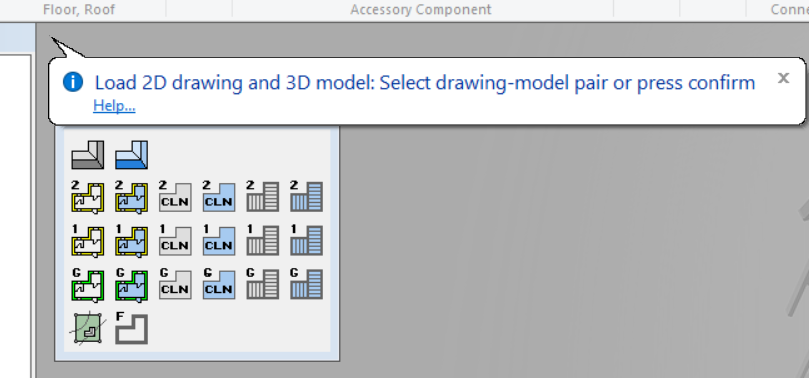809x378 pixels.
Task: Open gray 1st floor framing grid icon
Action: point(263,240)
